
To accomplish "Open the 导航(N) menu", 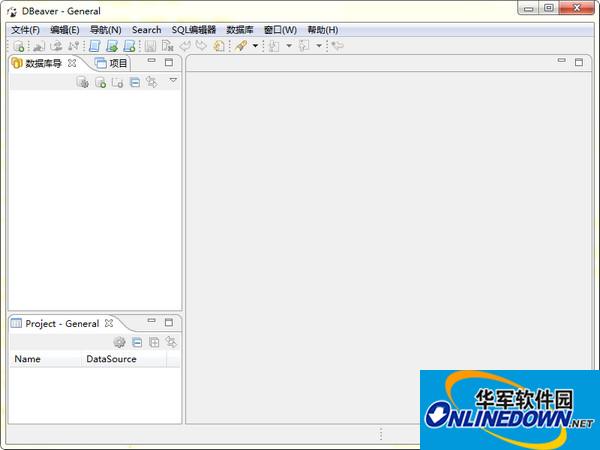I will click(x=106, y=30).
